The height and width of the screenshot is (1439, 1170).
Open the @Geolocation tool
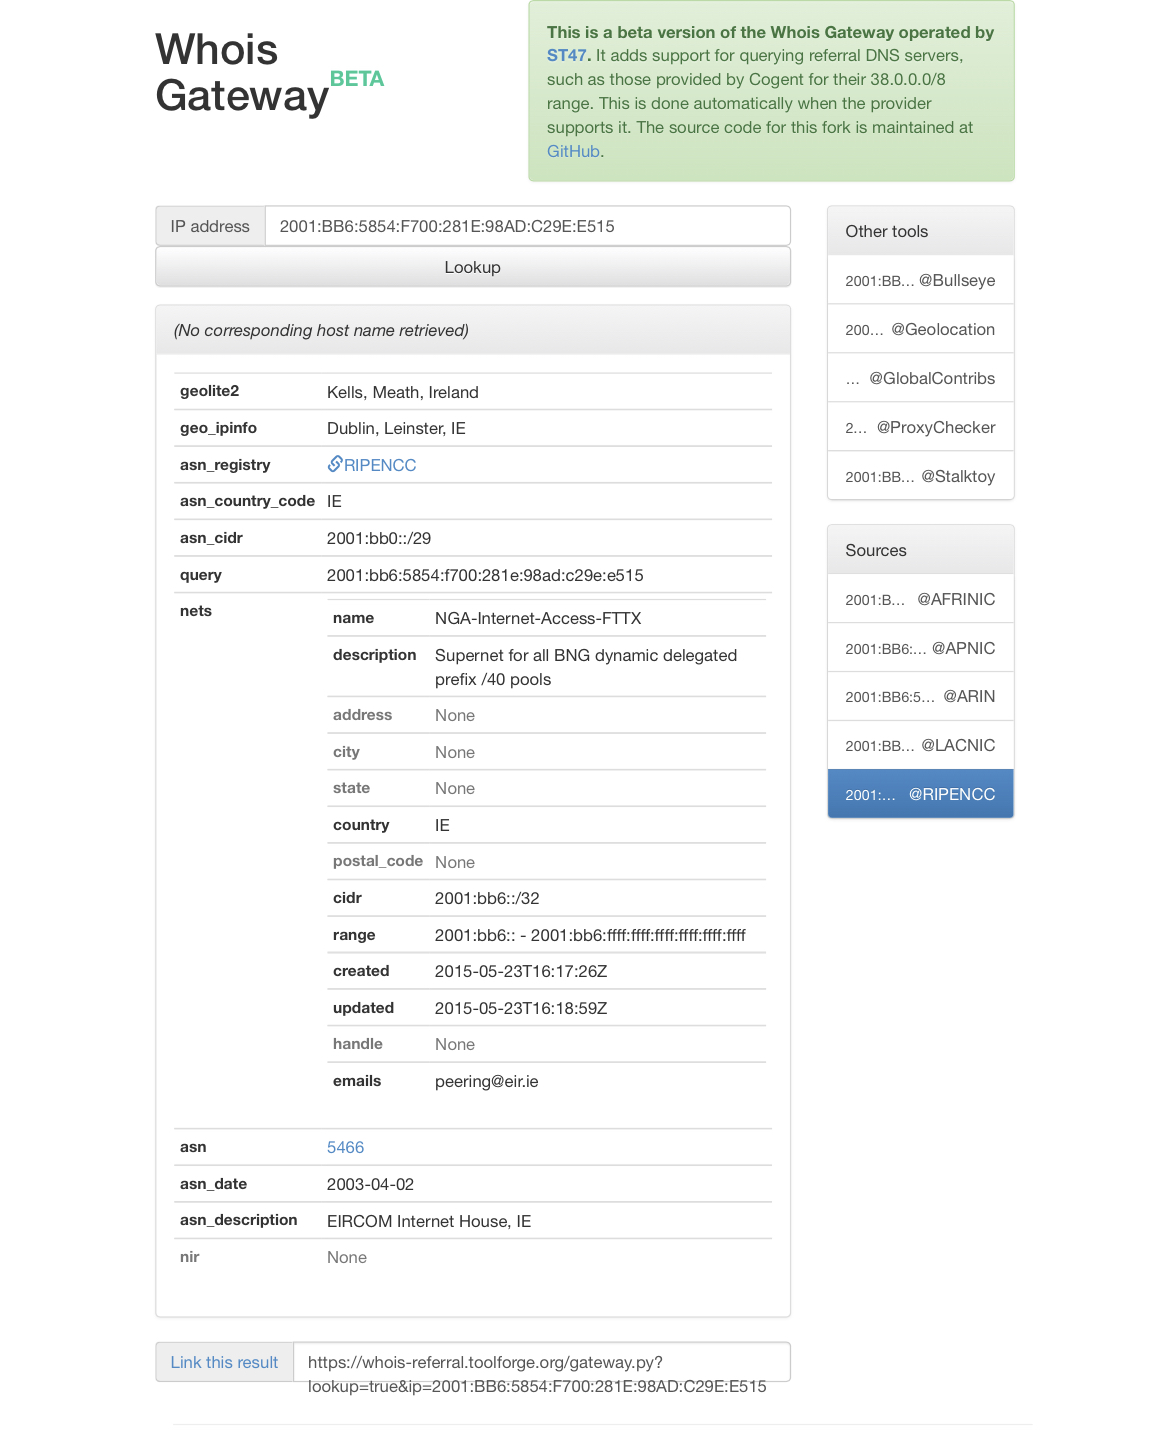coord(921,329)
